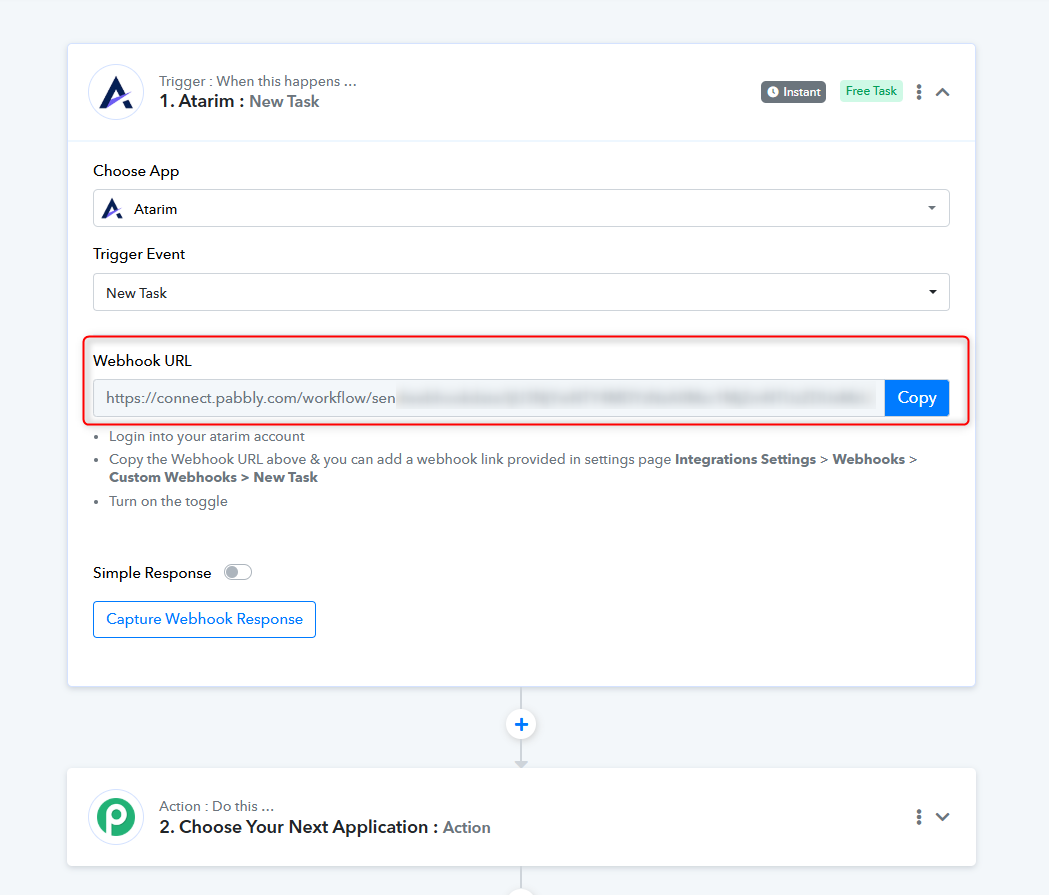Click the green Free Task badge

871,91
